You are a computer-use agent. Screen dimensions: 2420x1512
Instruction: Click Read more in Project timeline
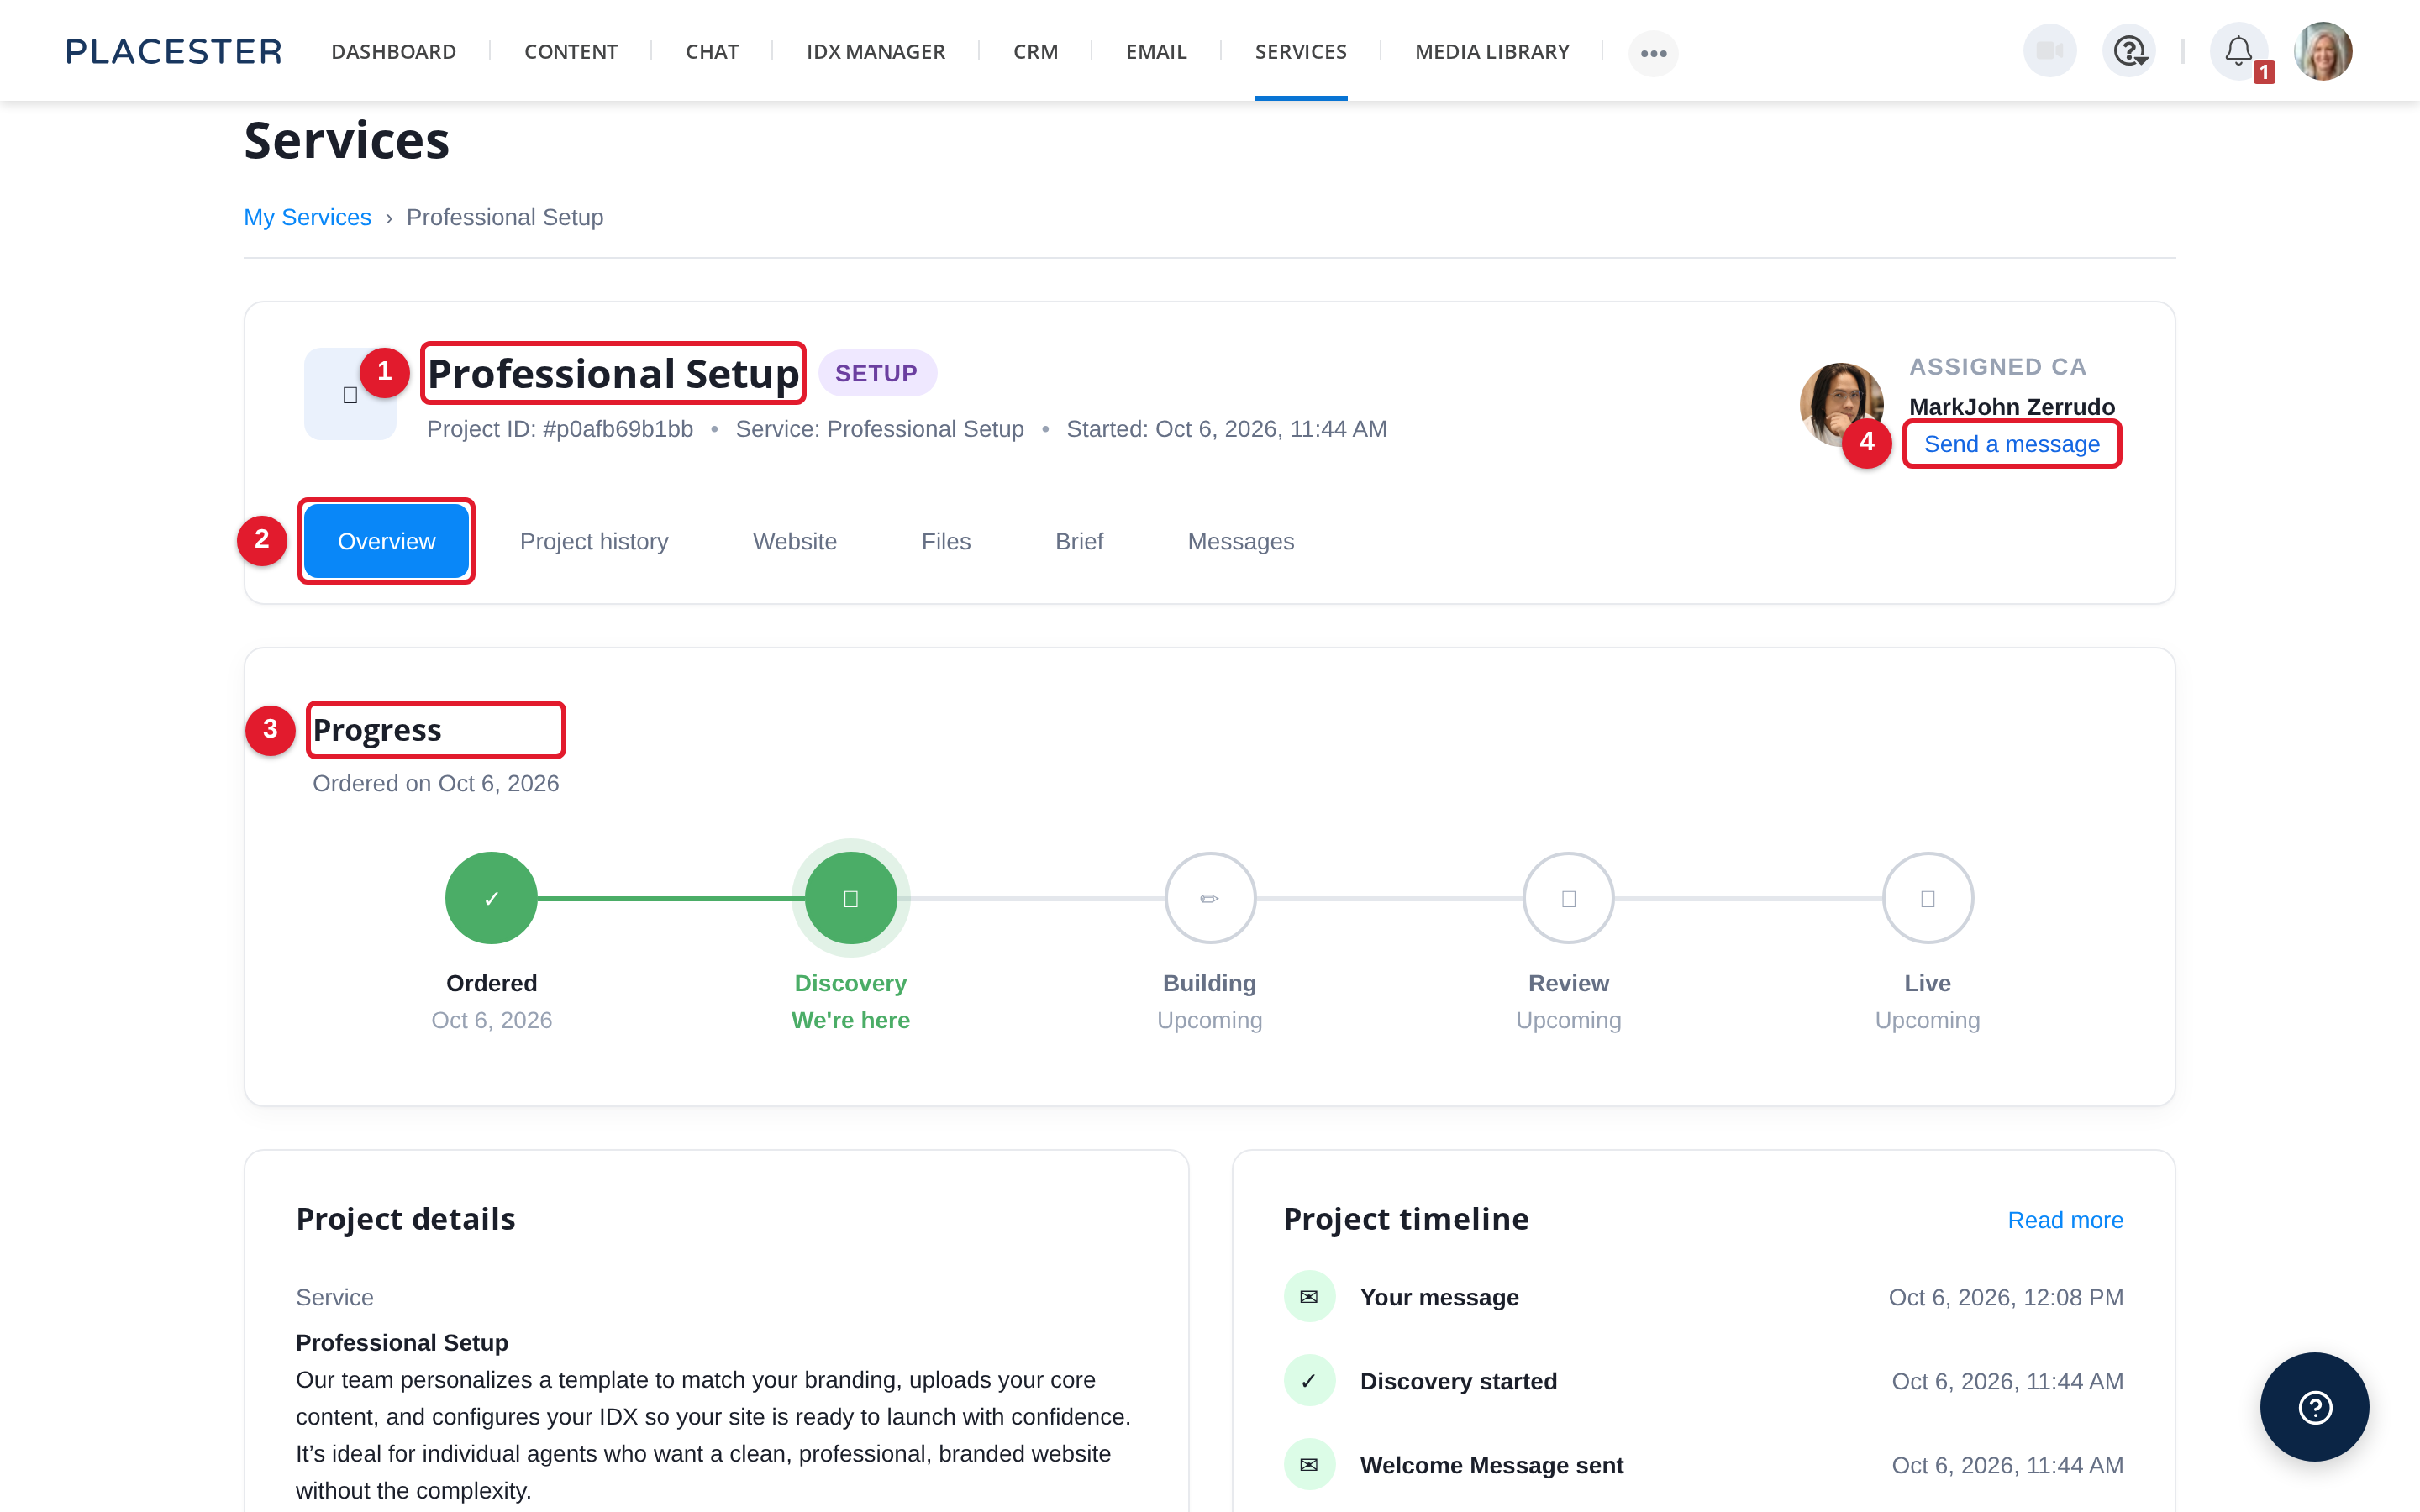pos(2065,1220)
